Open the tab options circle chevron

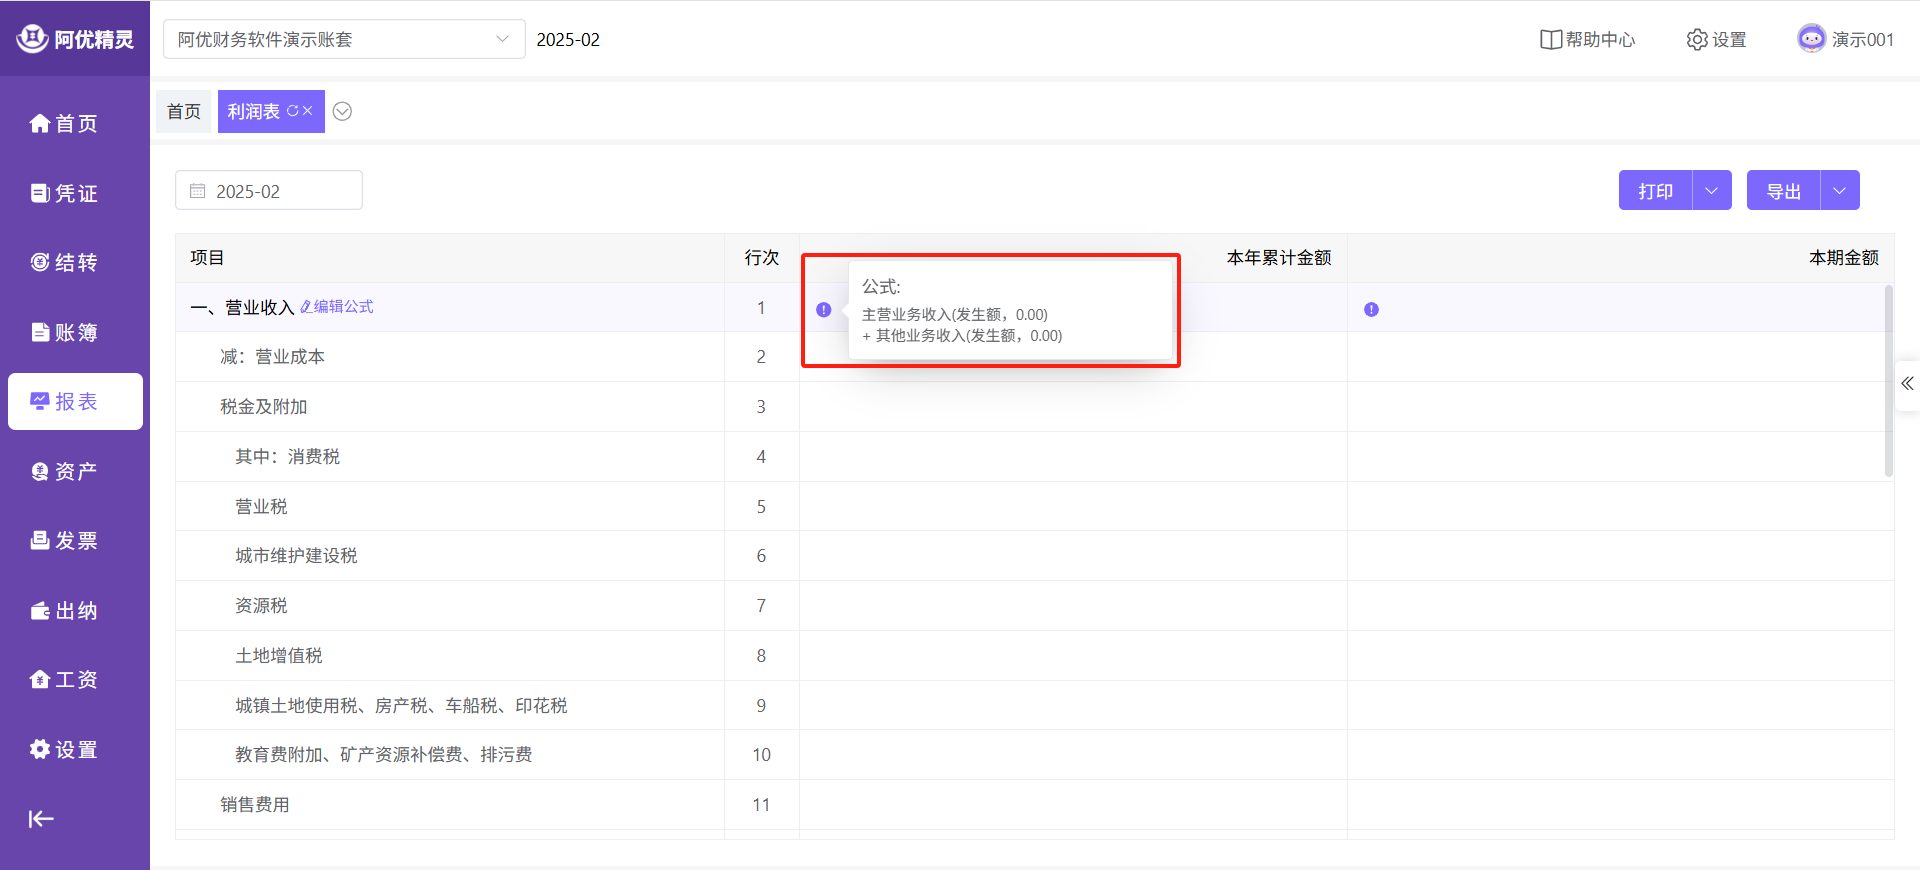point(342,112)
